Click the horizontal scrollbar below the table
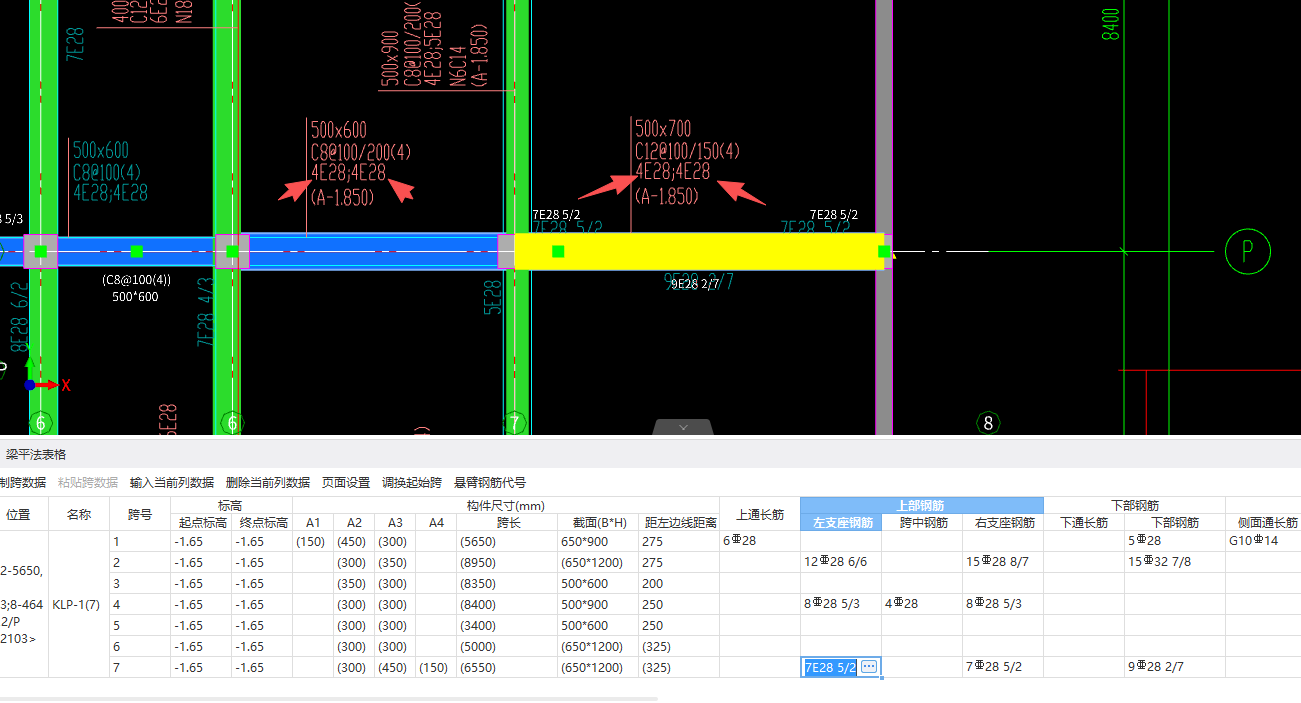The height and width of the screenshot is (703, 1301). click(329, 698)
